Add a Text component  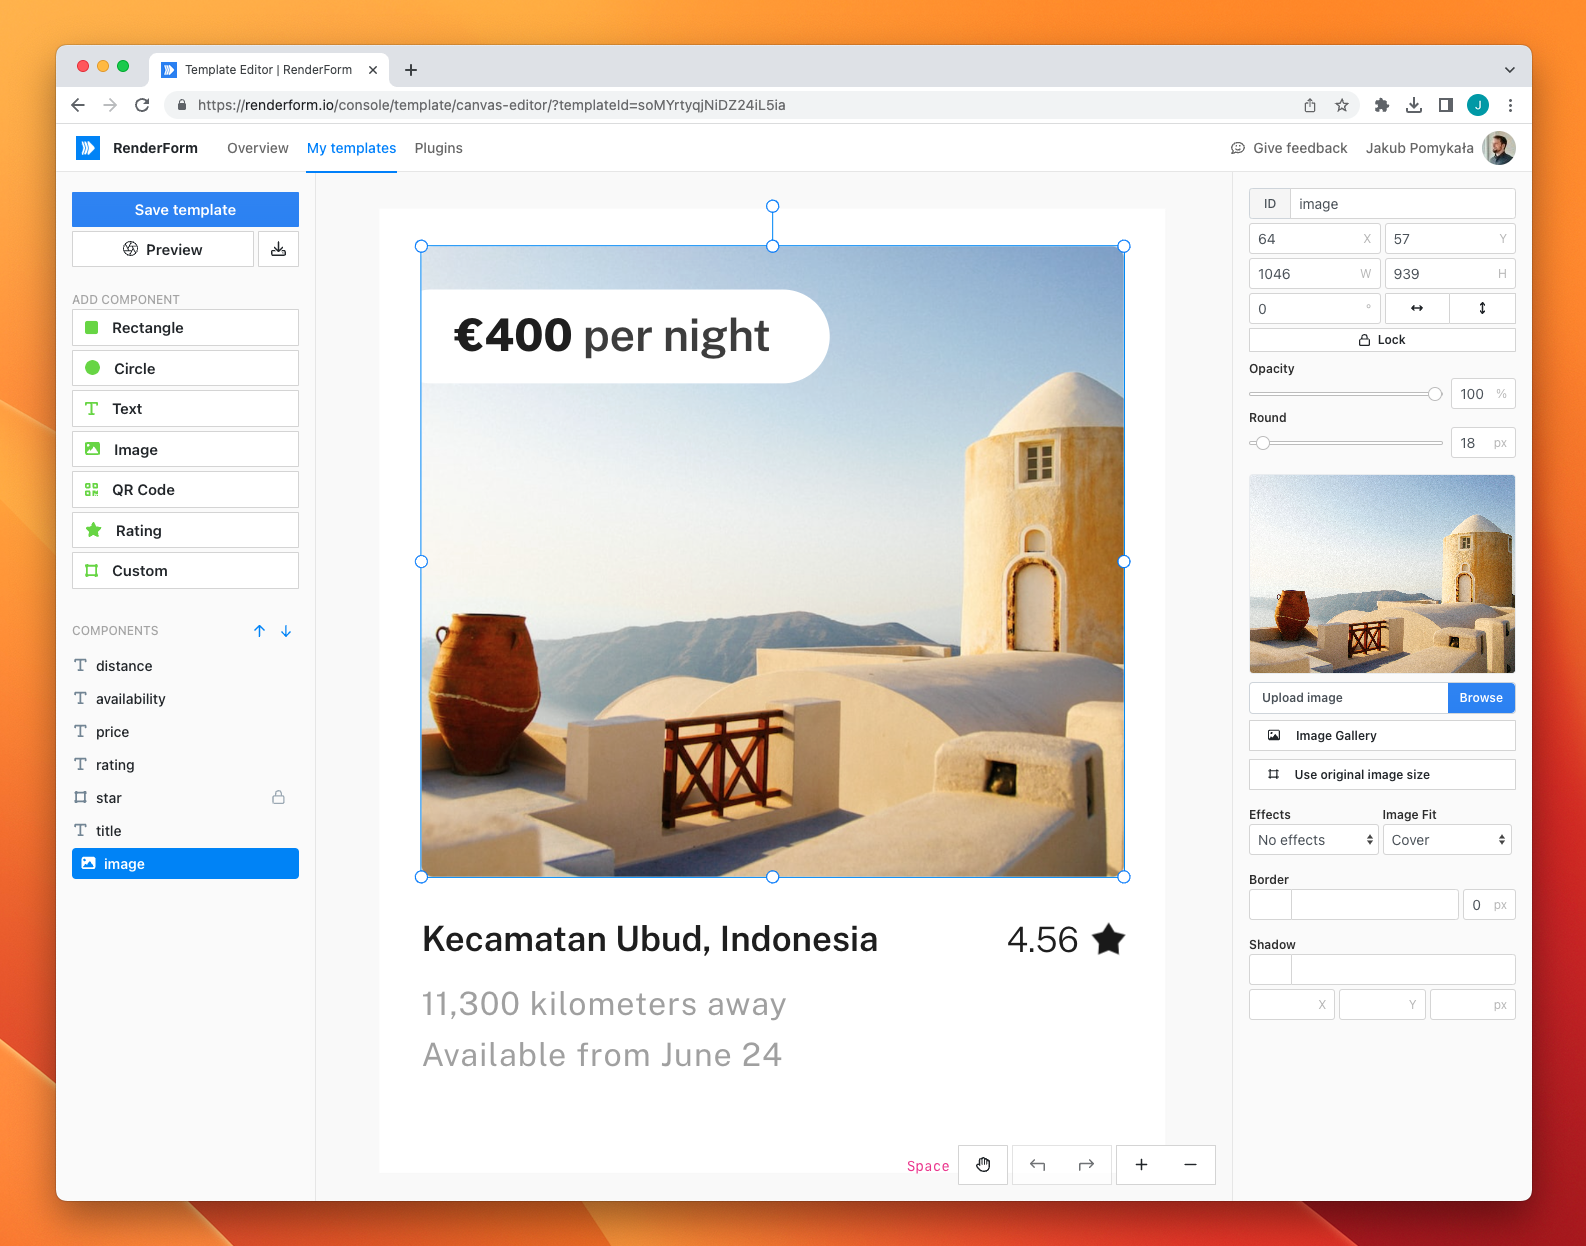(x=185, y=409)
